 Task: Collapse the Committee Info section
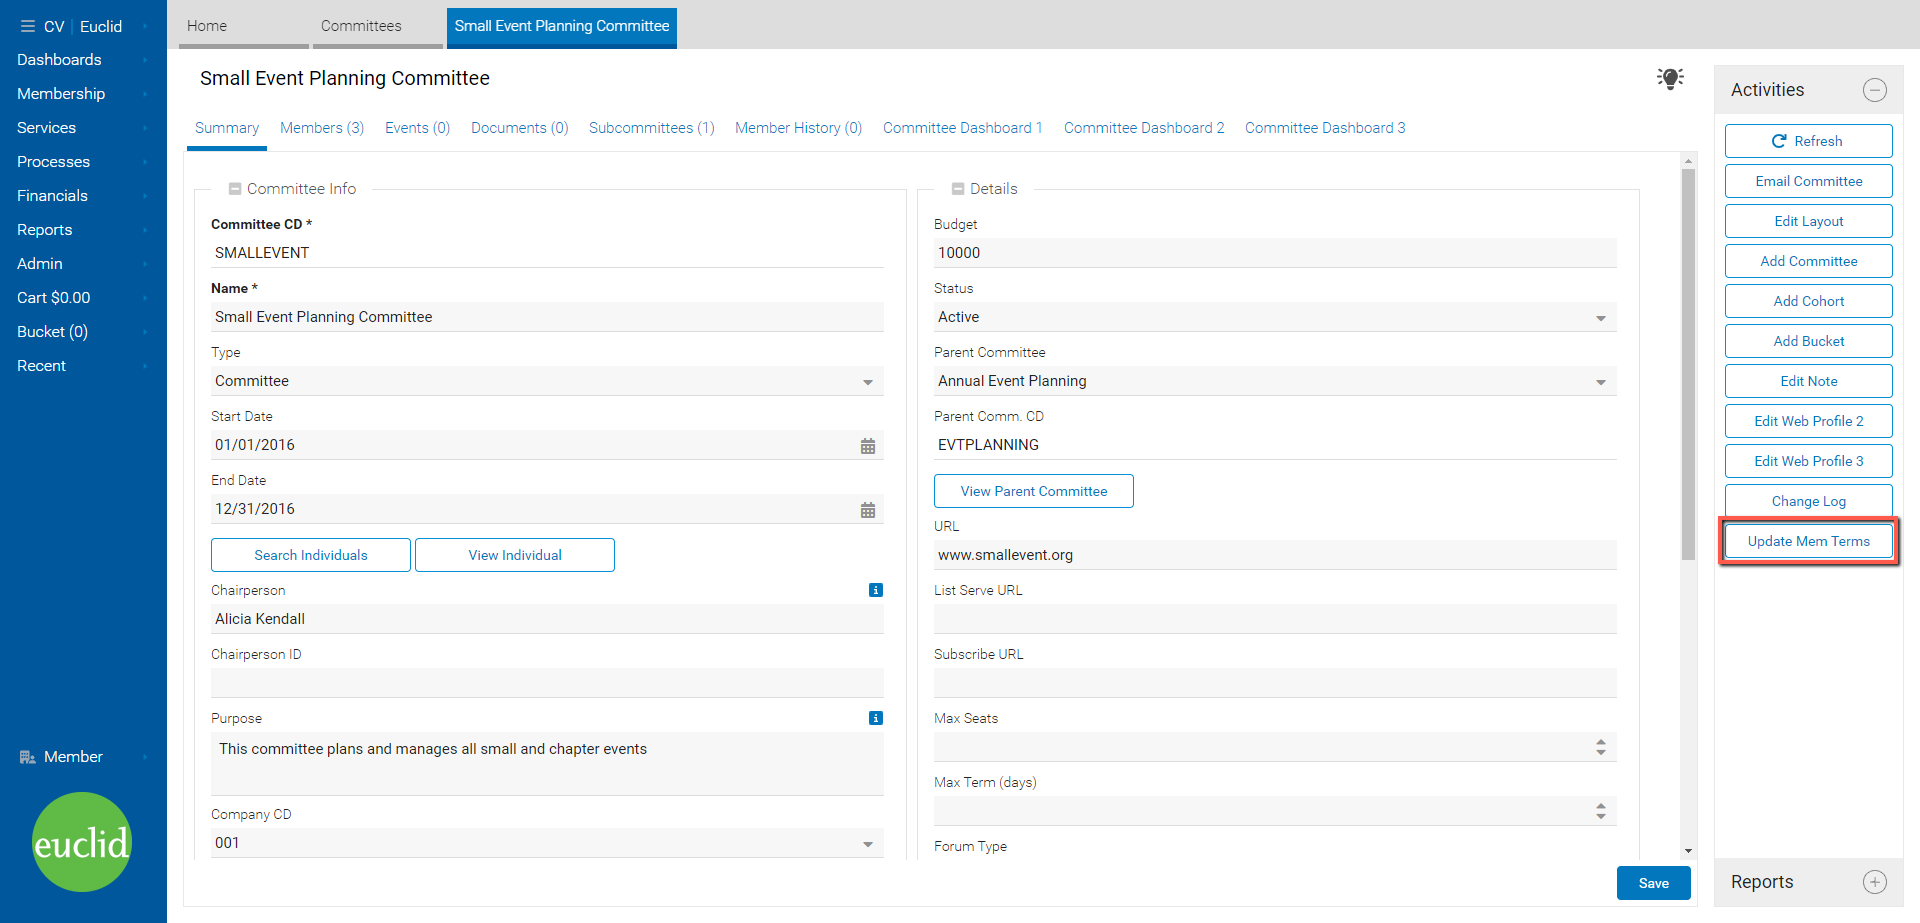click(235, 189)
